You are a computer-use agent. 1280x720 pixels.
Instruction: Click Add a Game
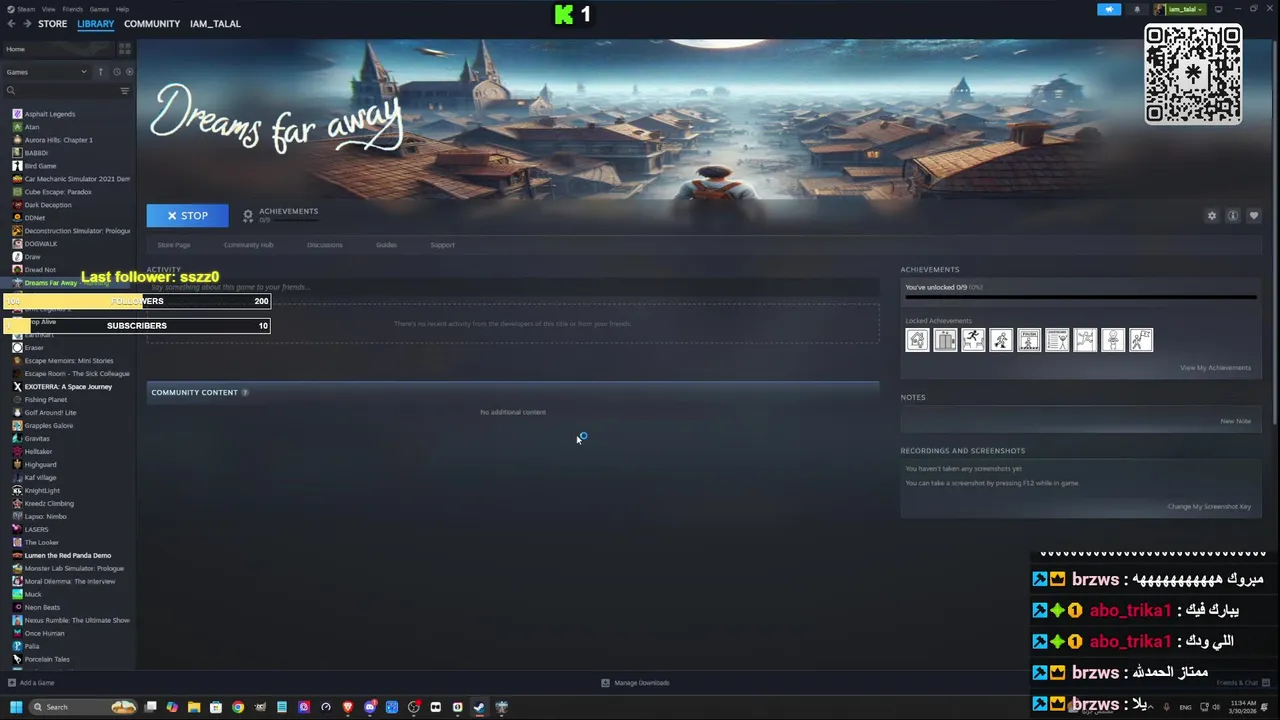[31, 683]
